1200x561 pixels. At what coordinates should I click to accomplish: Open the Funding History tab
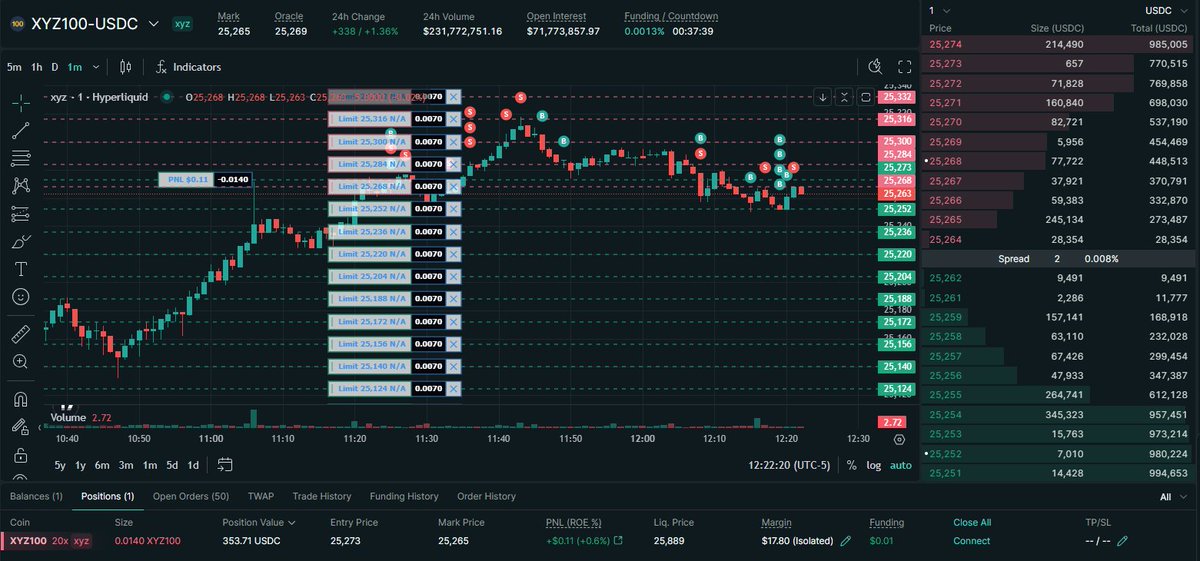click(x=404, y=496)
